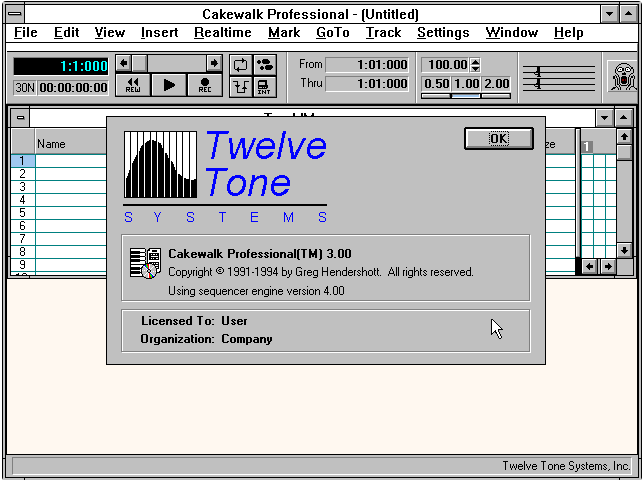Viewport: 643px width, 480px height.
Task: Click measure 1 marker in measure pane
Action: click(587, 147)
